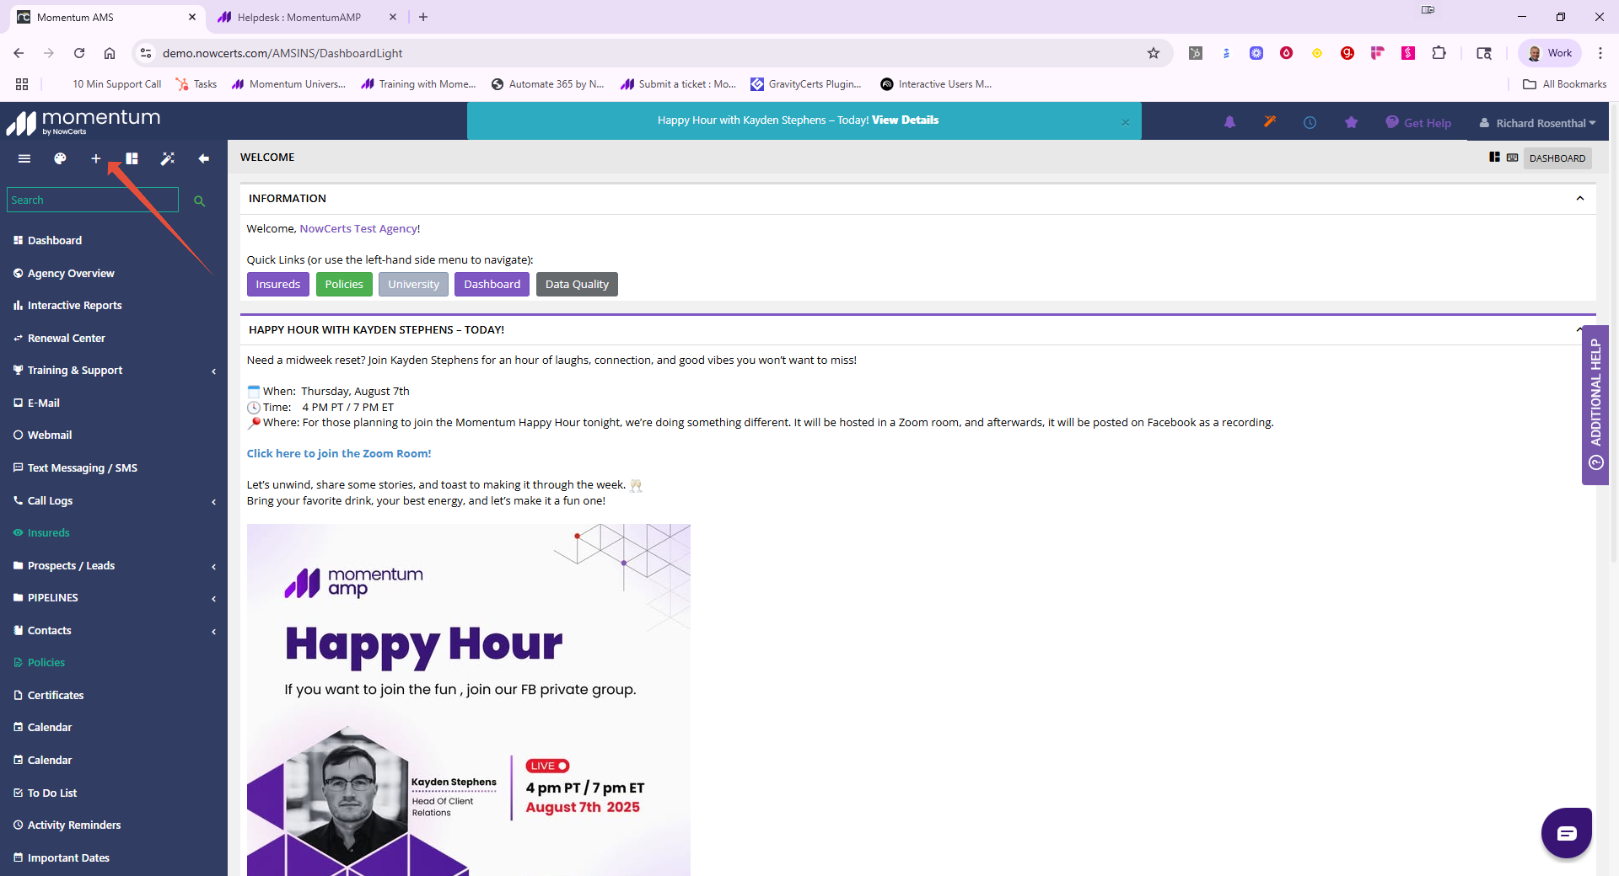Image resolution: width=1619 pixels, height=876 pixels.
Task: Expand Training & Support submenu
Action: pos(213,371)
